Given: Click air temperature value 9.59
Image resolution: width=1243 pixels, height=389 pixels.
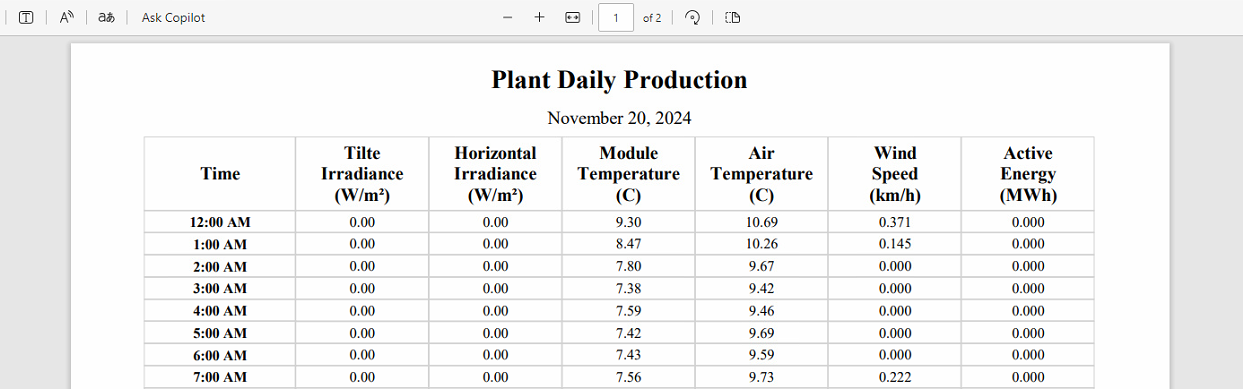Looking at the screenshot, I should 761,355.
